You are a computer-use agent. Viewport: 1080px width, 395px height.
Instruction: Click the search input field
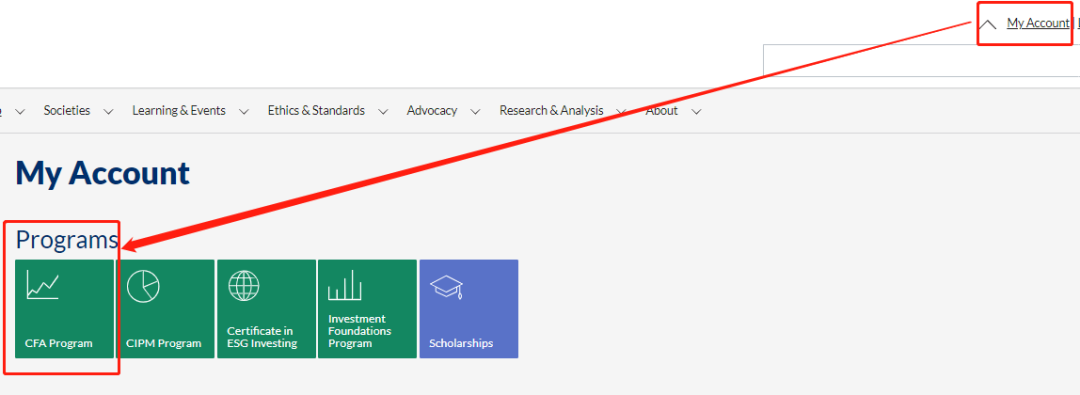[x=922, y=61]
